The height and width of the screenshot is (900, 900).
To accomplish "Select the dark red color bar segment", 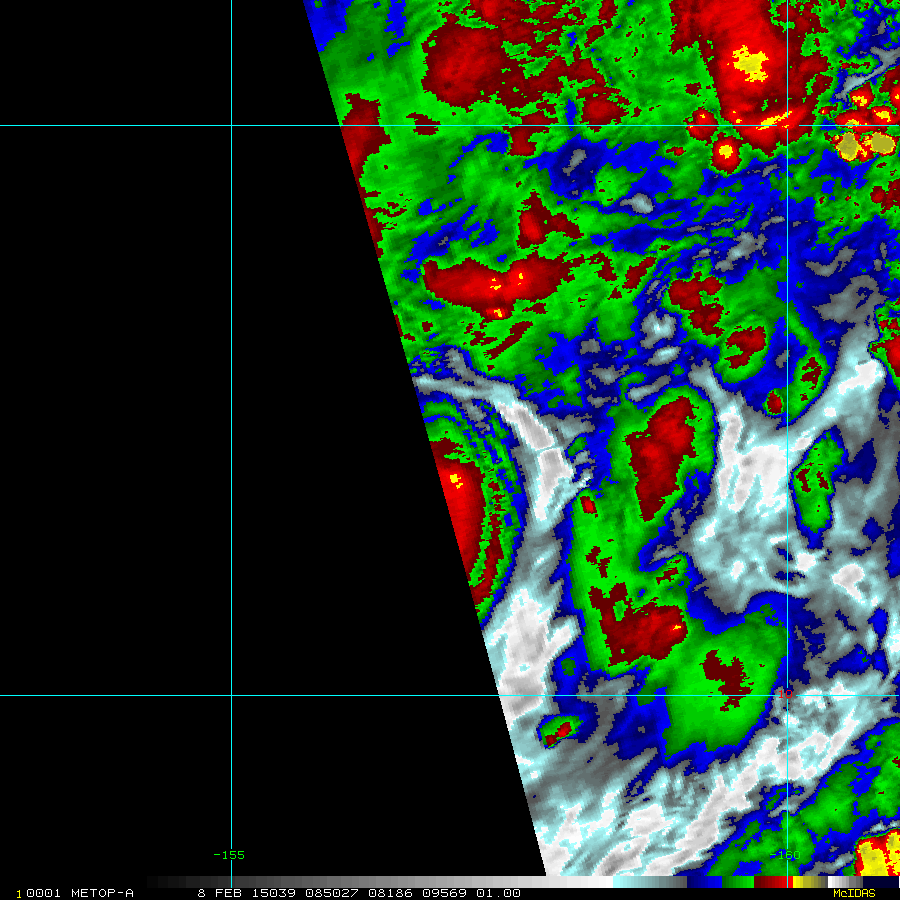I will click(770, 882).
